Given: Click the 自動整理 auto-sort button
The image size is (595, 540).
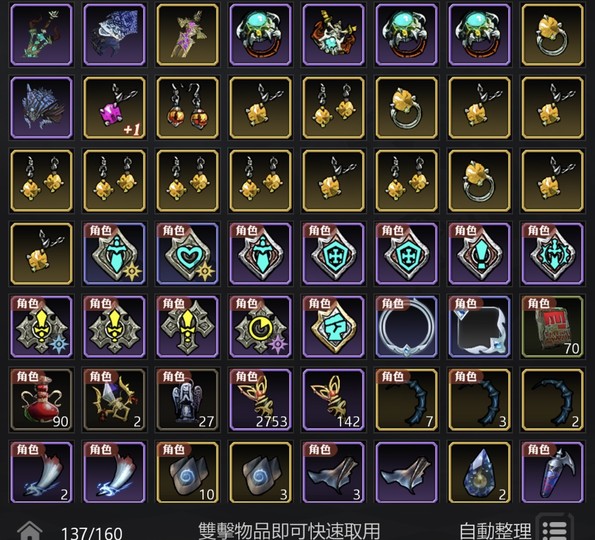Looking at the screenshot, I should [495, 531].
